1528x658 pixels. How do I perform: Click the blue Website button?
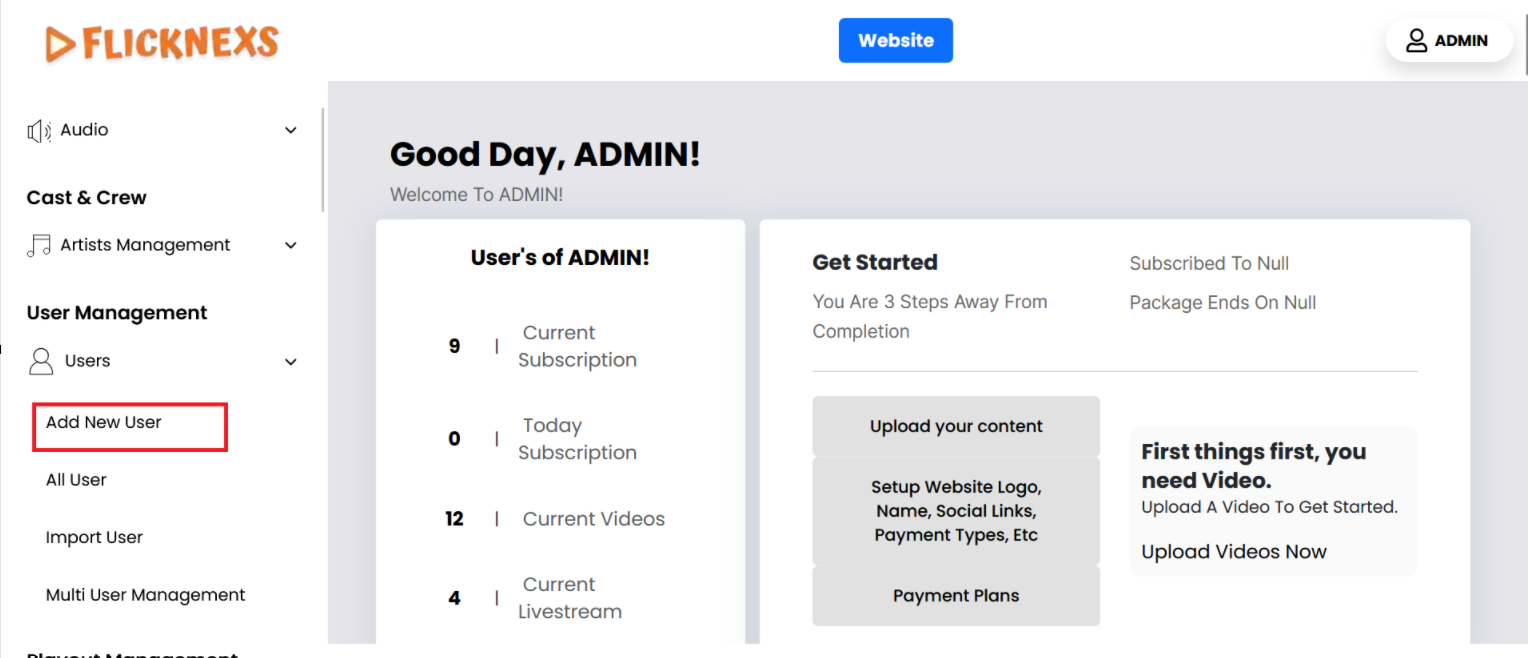click(895, 41)
